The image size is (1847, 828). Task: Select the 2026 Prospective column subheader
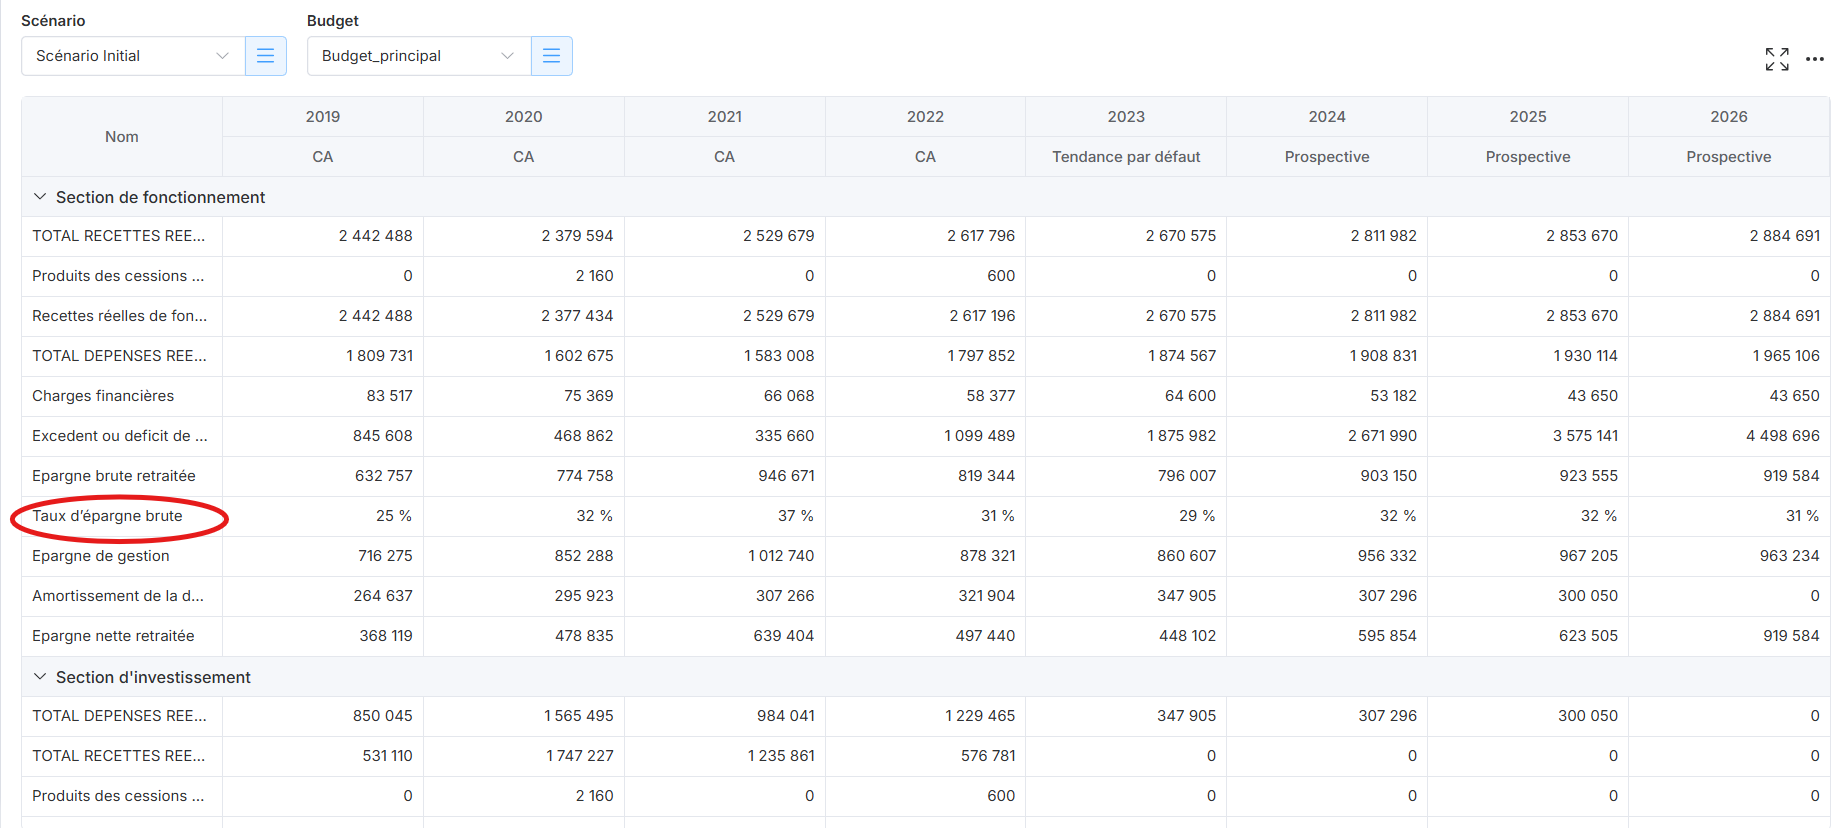[1727, 157]
